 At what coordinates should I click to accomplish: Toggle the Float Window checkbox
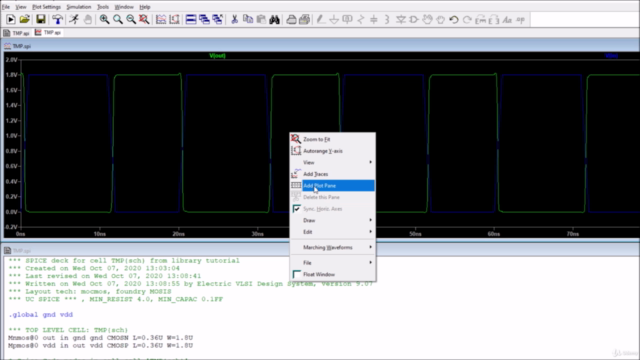point(296,274)
